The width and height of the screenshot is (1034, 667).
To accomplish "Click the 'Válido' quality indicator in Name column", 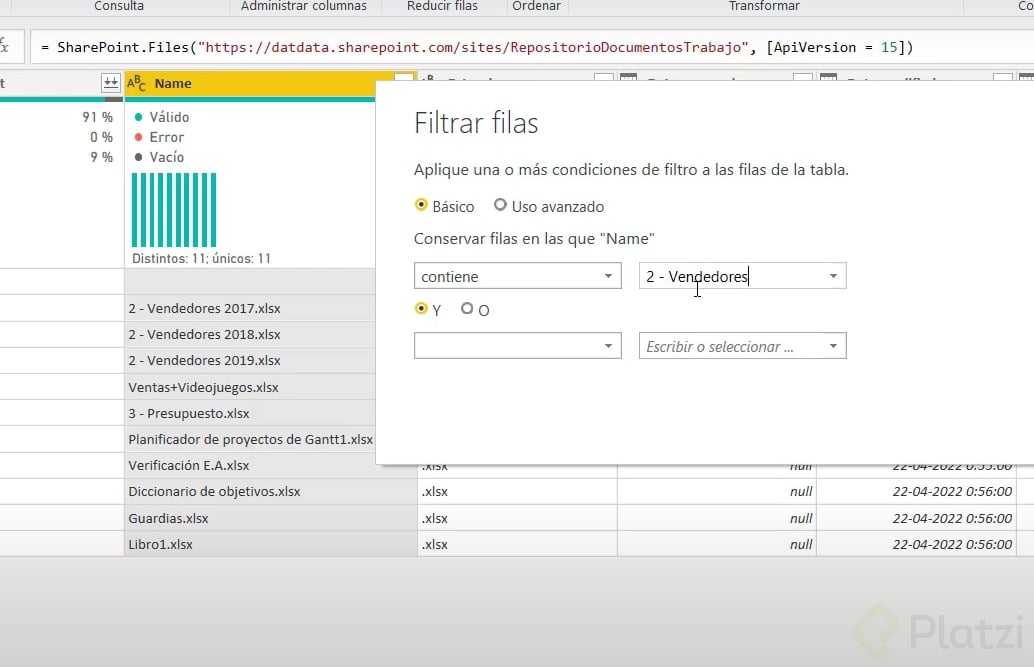I will [x=162, y=117].
